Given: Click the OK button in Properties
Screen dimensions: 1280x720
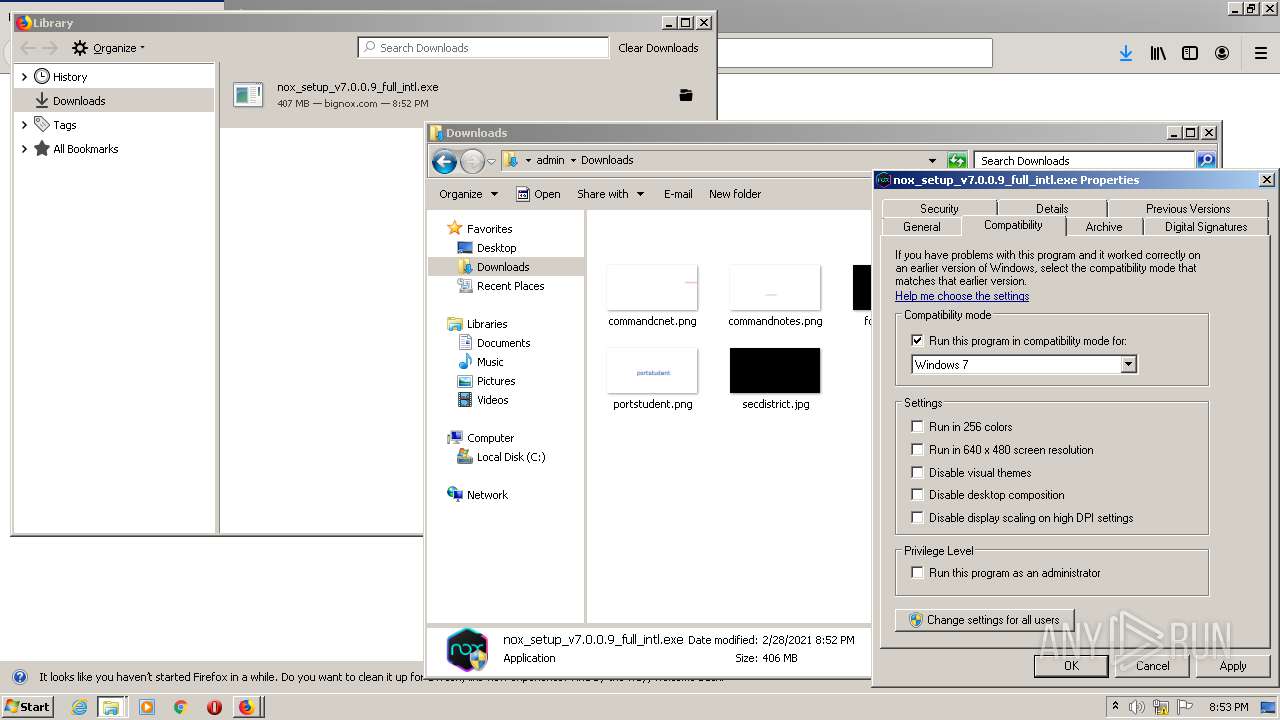Looking at the screenshot, I should (1071, 666).
